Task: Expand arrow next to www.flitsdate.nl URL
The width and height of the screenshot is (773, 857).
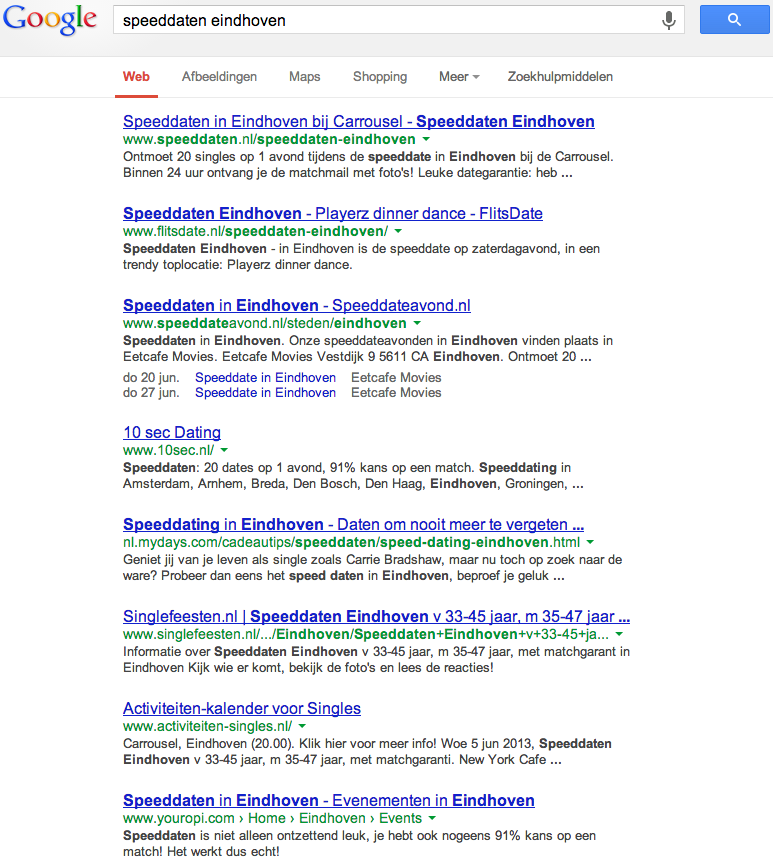Action: click(x=398, y=231)
